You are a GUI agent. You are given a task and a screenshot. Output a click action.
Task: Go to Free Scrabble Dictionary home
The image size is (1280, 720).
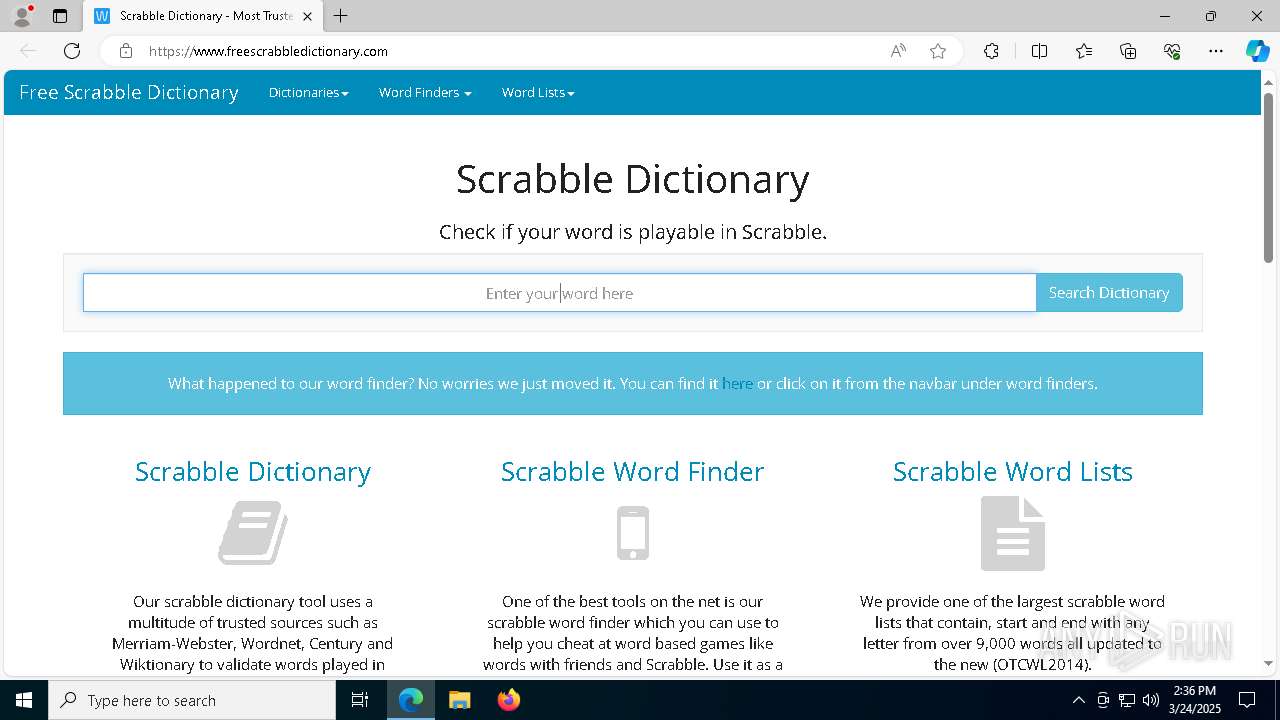click(129, 92)
